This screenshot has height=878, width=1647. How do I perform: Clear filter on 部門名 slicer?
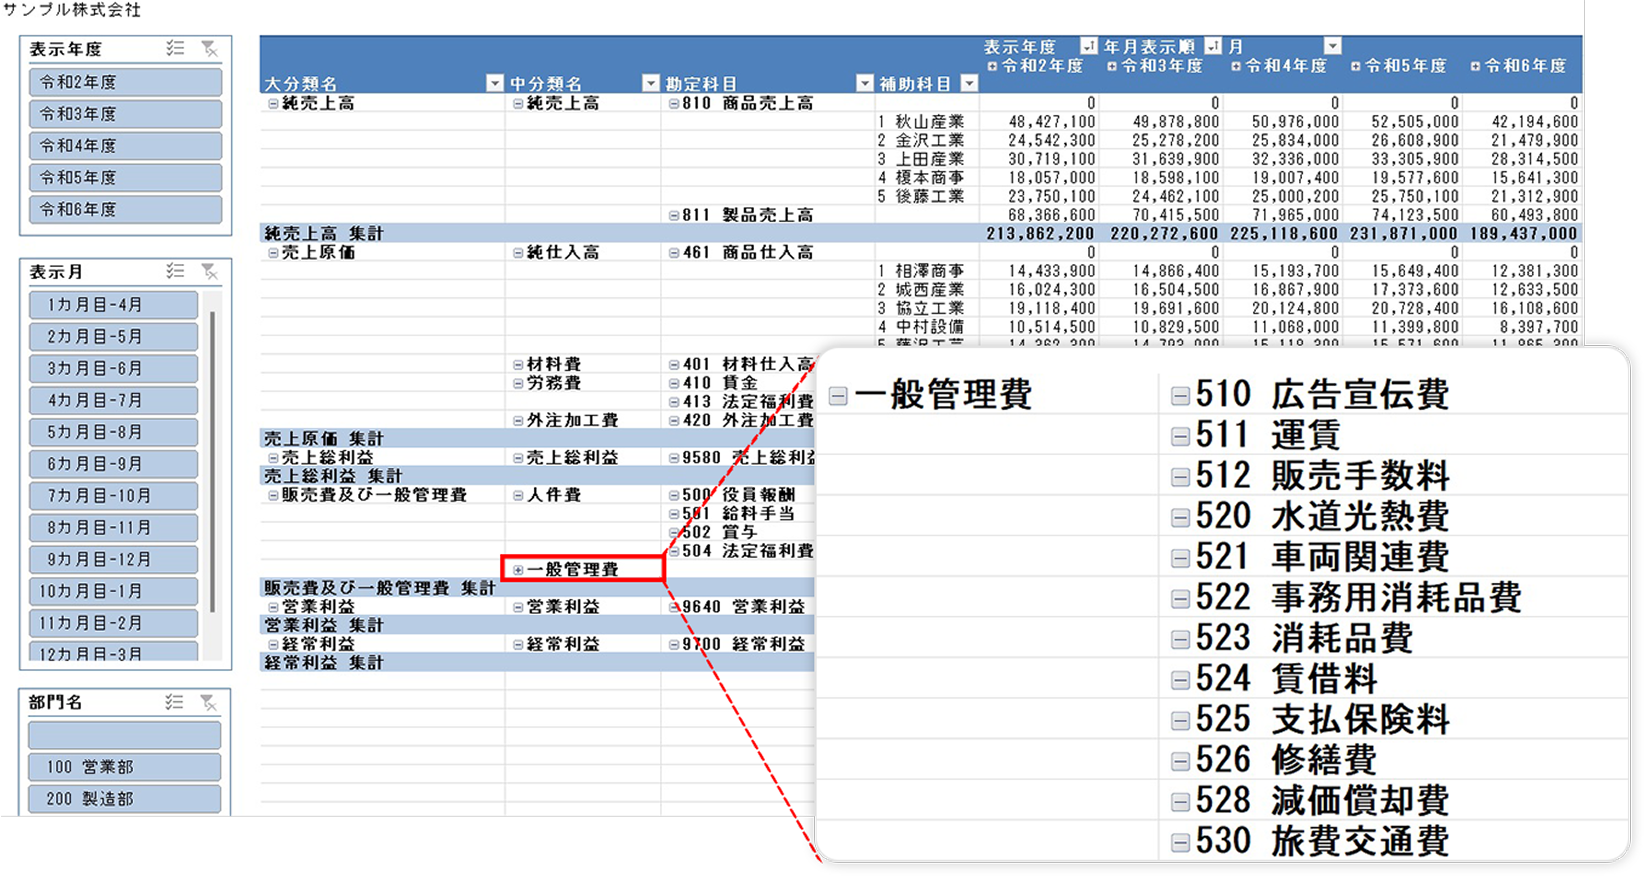(208, 702)
